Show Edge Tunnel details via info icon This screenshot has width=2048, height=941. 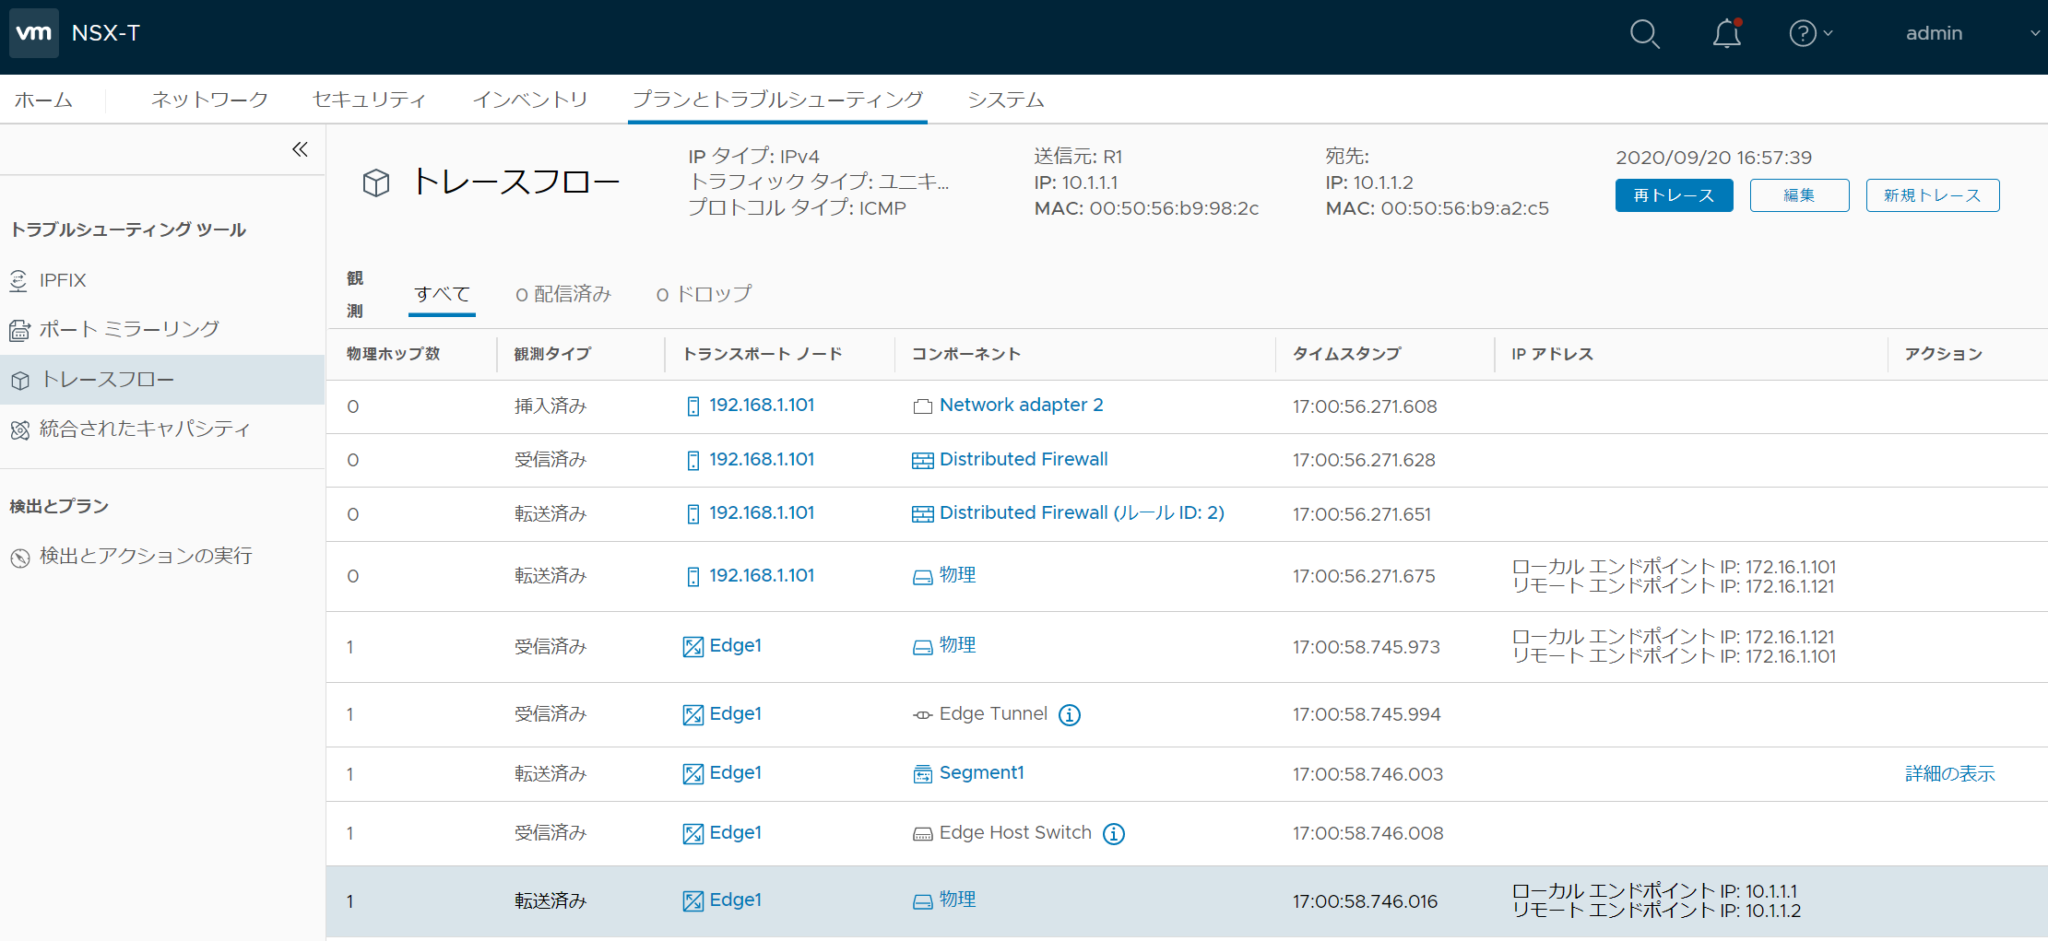[x=1069, y=715]
